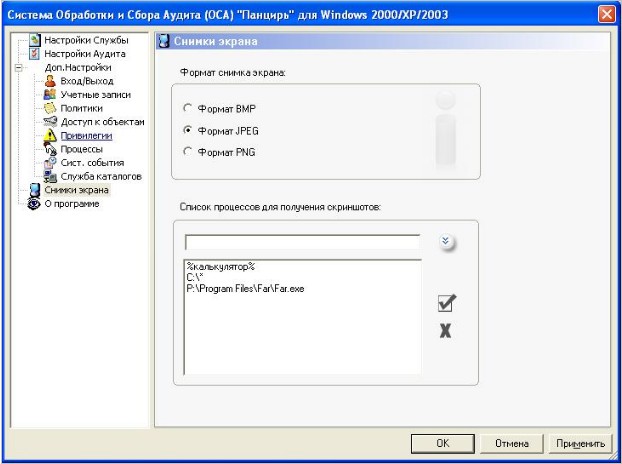Click the checkmark icon beside process list
This screenshot has width=622, height=464.
[x=446, y=303]
